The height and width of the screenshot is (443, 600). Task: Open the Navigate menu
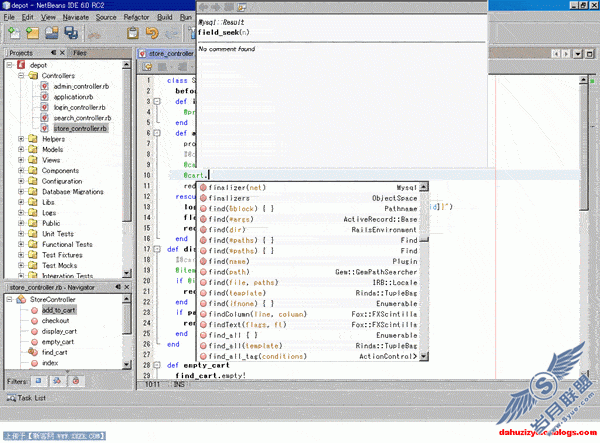pyautogui.click(x=76, y=17)
